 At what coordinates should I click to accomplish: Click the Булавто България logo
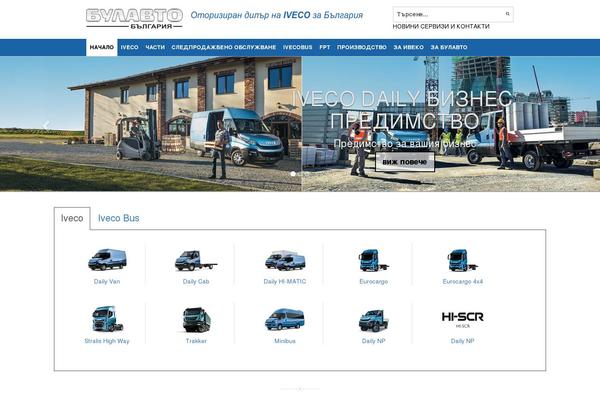134,19
